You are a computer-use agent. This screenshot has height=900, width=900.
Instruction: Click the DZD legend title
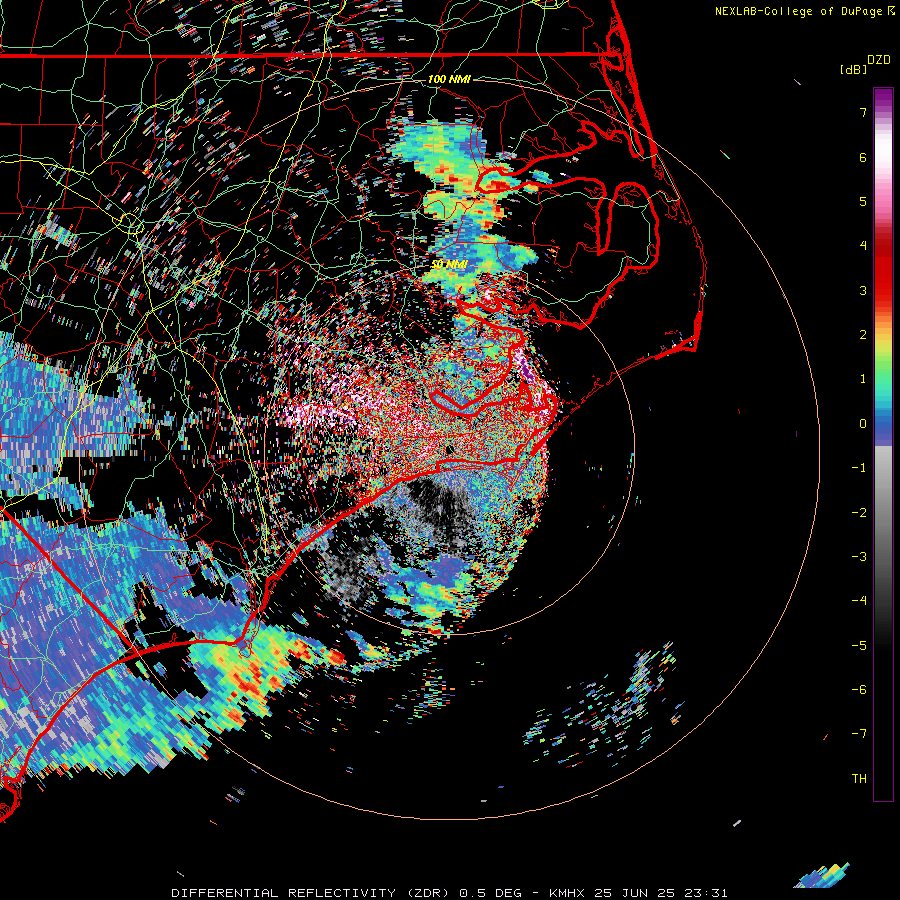(879, 60)
